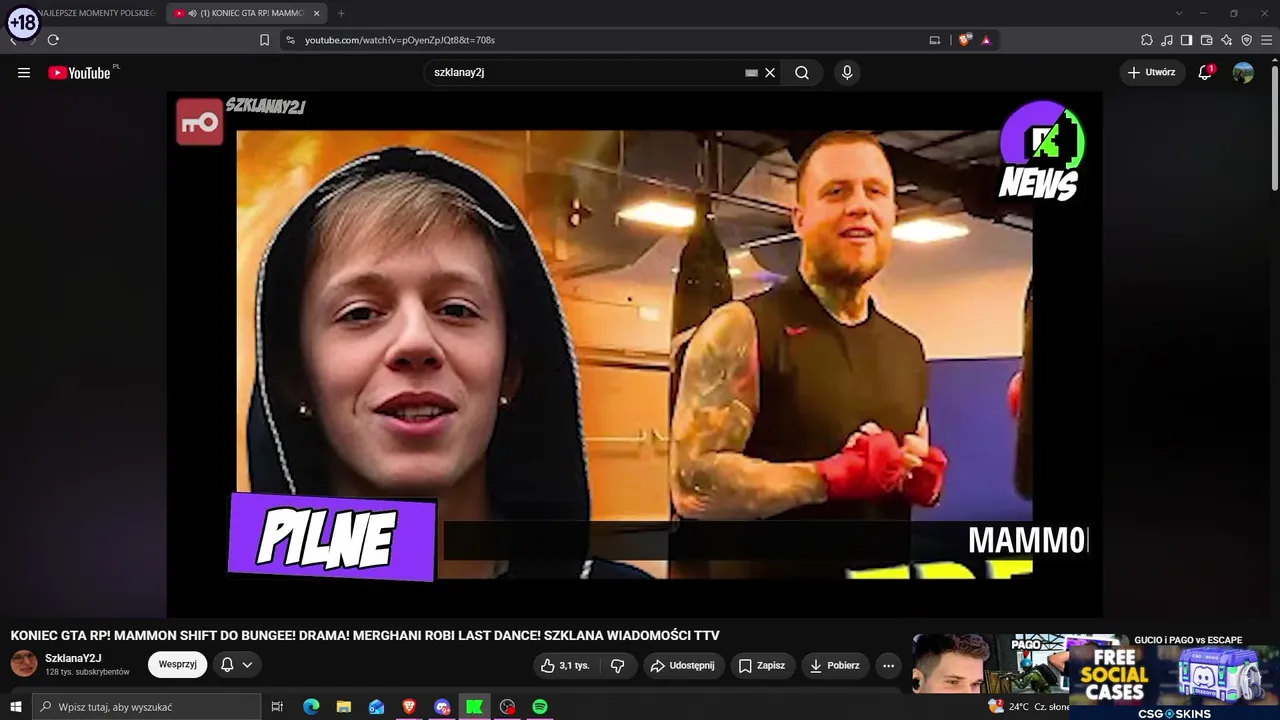Screen dimensions: 1280x720
Task: Click the 128 tys. subskrybentów text
Action: [x=88, y=672]
